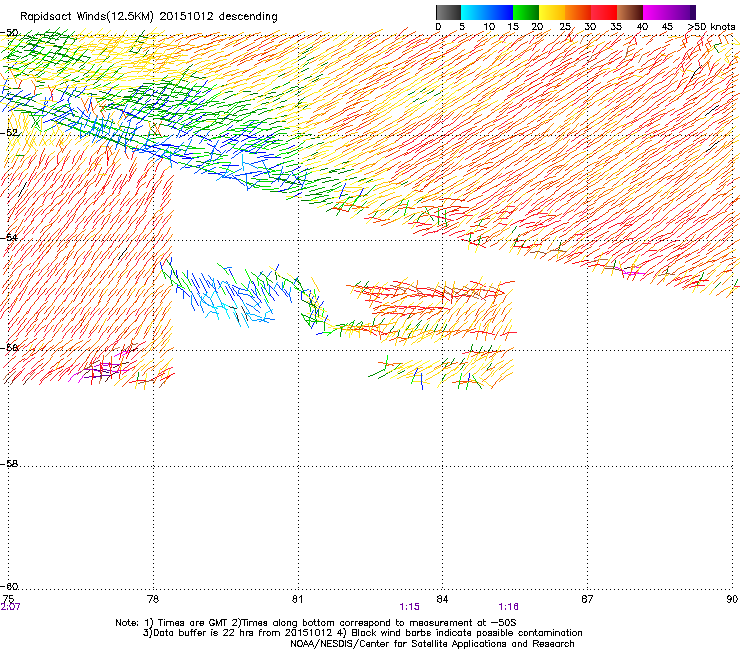Click the '10' legend scale label

click(489, 27)
